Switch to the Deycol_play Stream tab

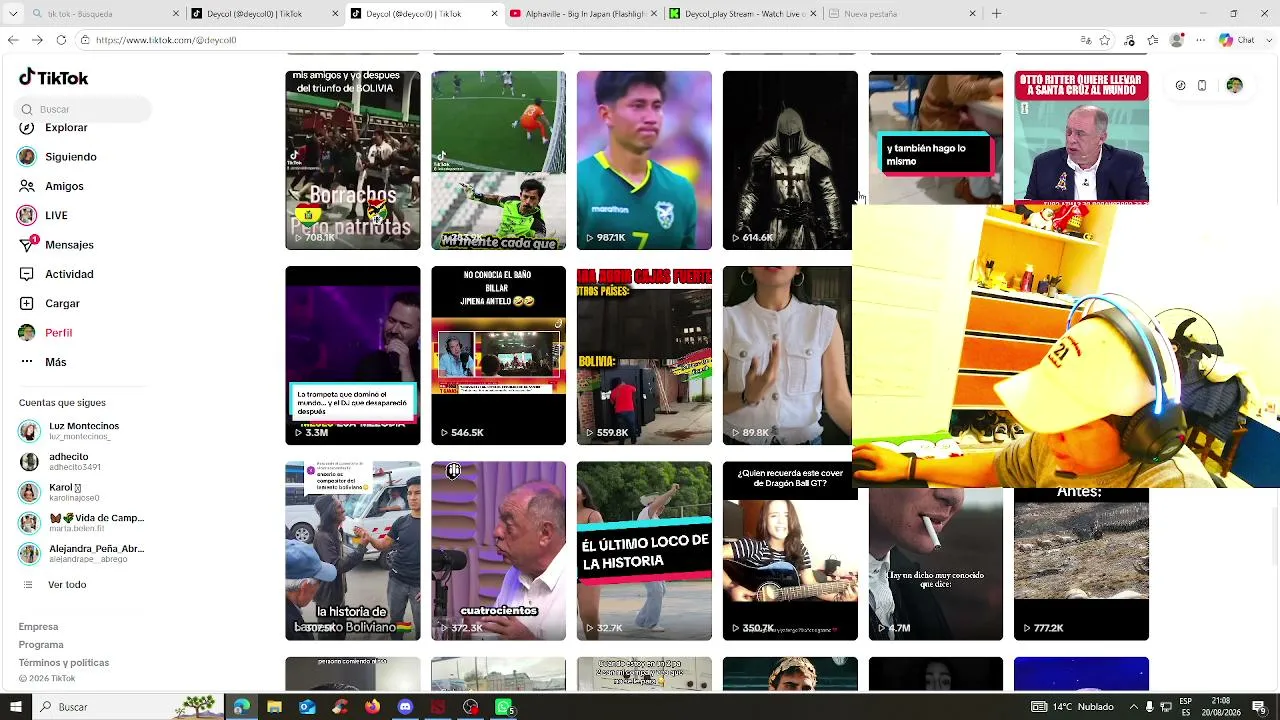pyautogui.click(x=743, y=14)
